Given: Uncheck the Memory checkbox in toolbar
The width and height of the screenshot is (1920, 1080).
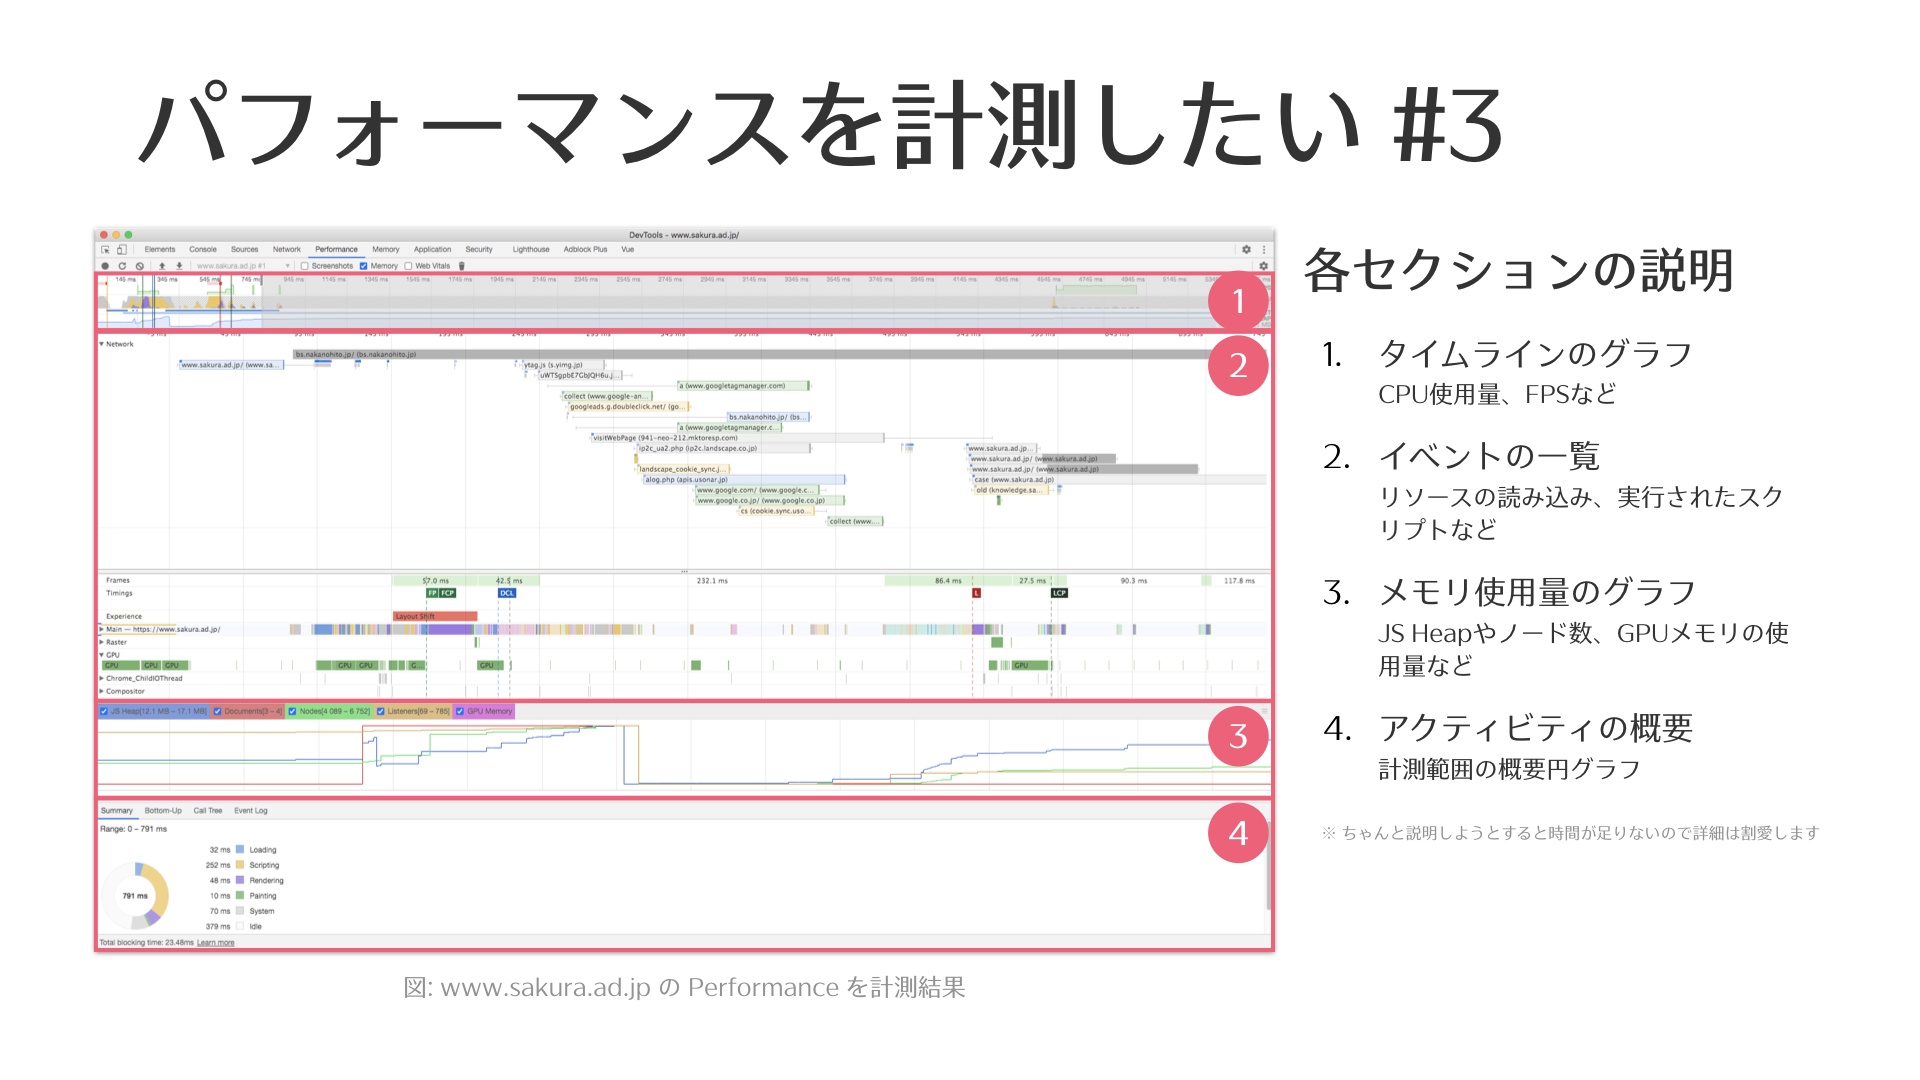Looking at the screenshot, I should [364, 266].
